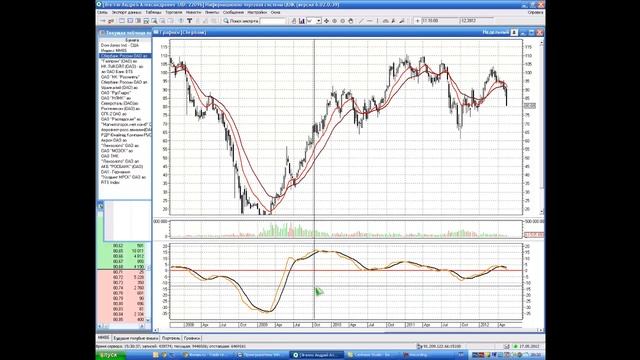Screen dimensions: 640x360
Task: Select Dow Jones Ind. - США row
Action: tap(125, 45)
